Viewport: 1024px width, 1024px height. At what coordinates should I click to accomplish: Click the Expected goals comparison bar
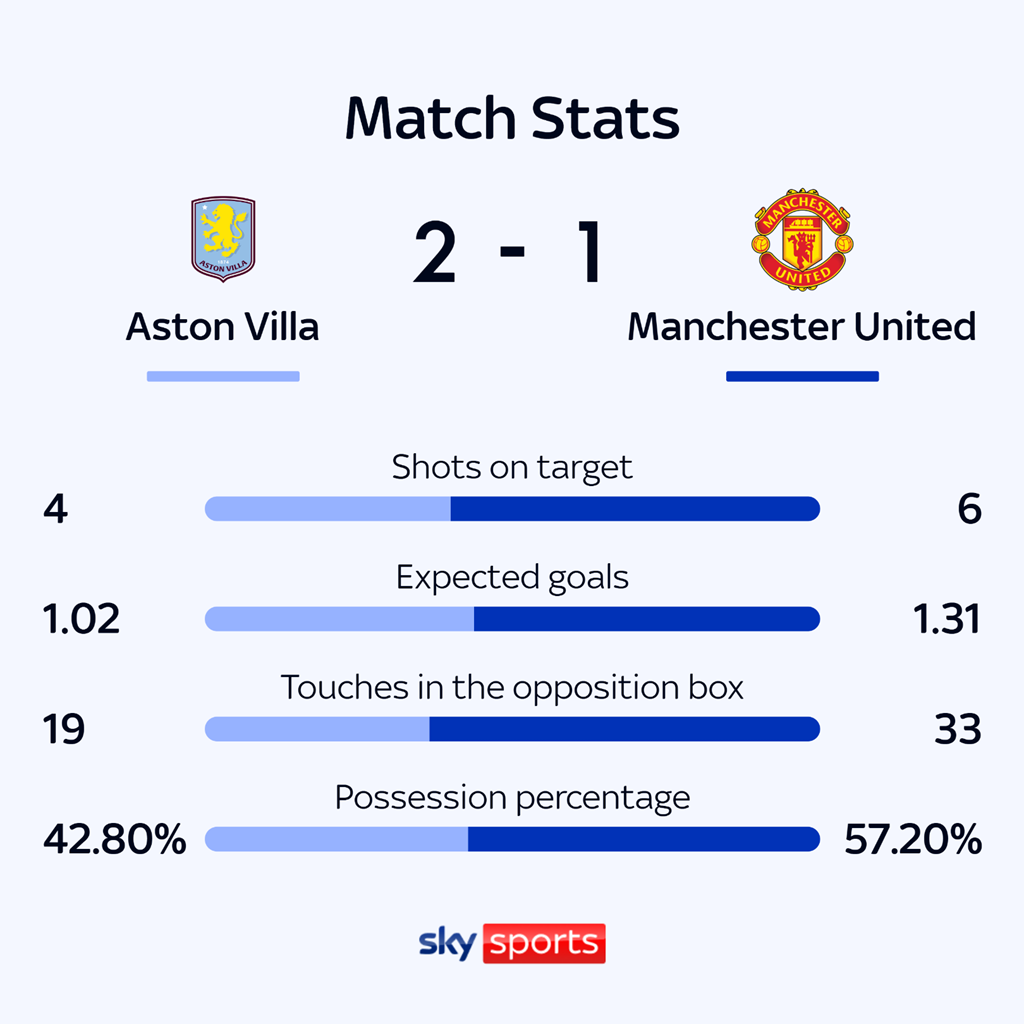512,619
